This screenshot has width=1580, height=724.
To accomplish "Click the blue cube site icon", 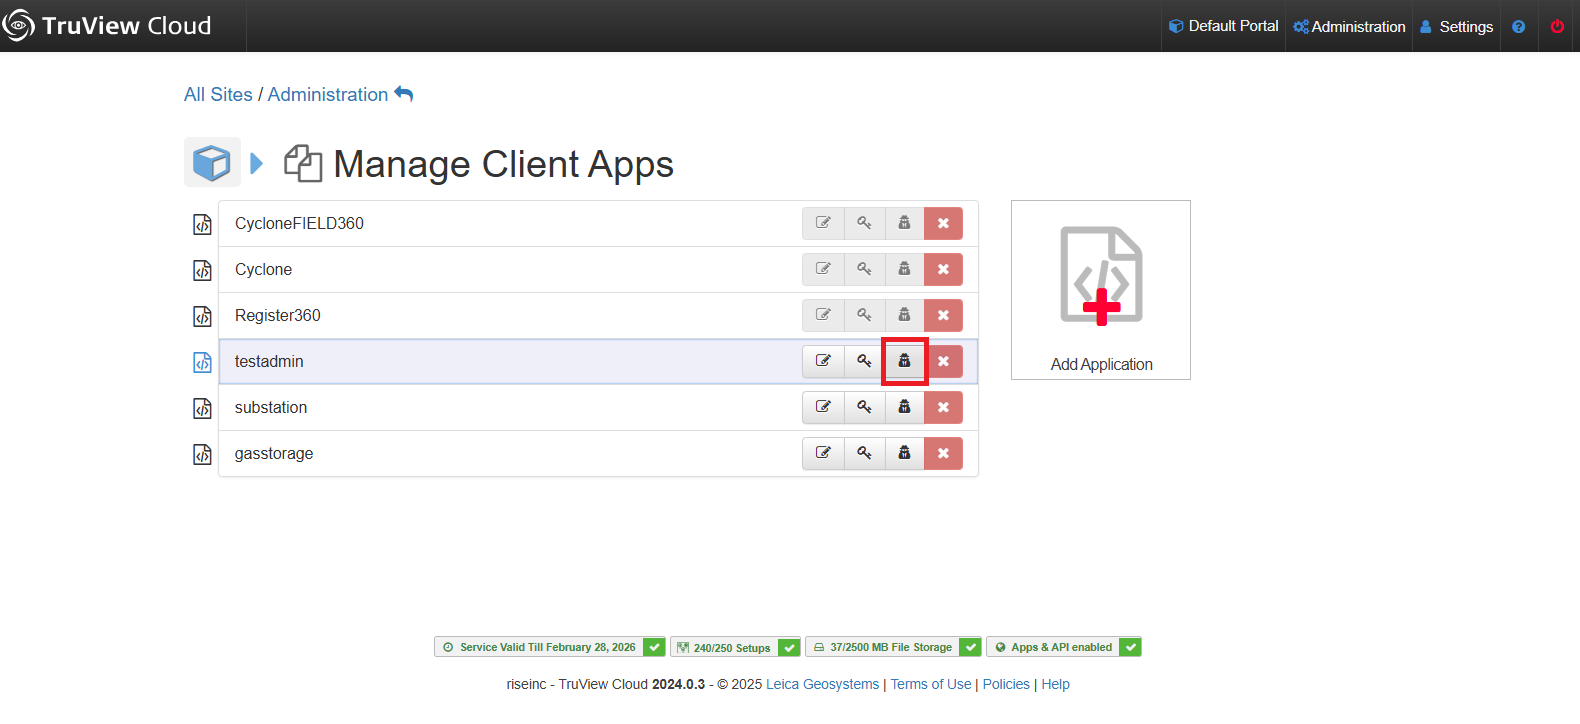I will tap(212, 162).
